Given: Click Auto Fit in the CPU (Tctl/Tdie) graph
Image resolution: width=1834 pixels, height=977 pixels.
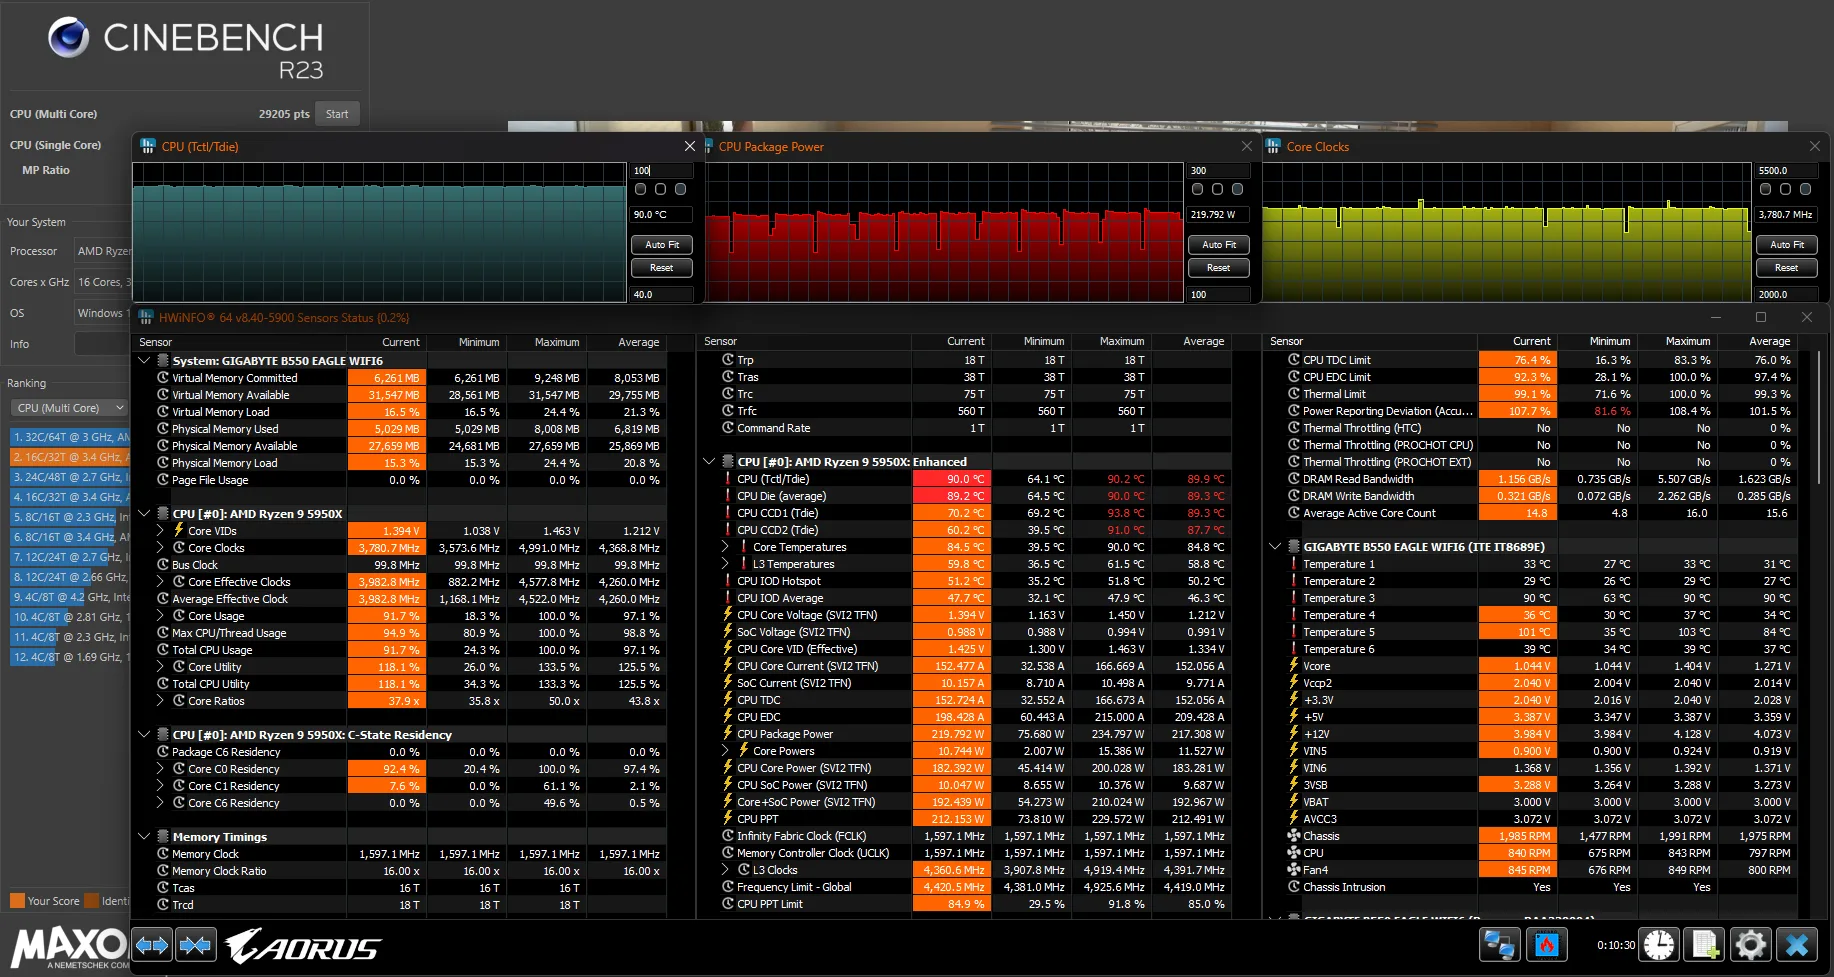Looking at the screenshot, I should tap(662, 245).
